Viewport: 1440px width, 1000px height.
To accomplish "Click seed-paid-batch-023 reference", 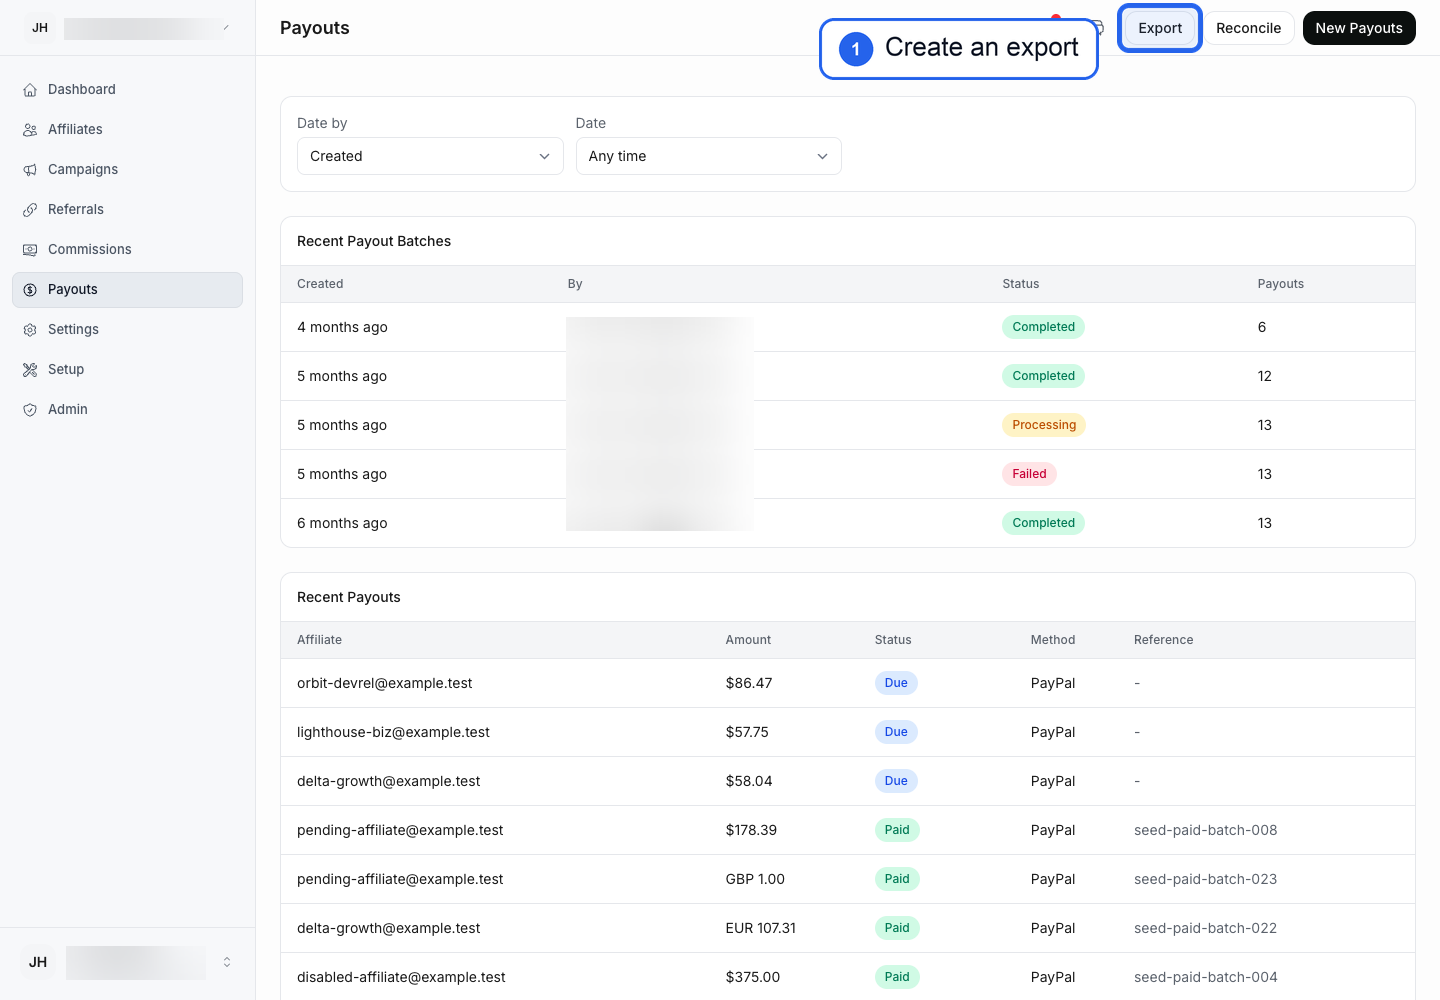I will pos(1206,879).
